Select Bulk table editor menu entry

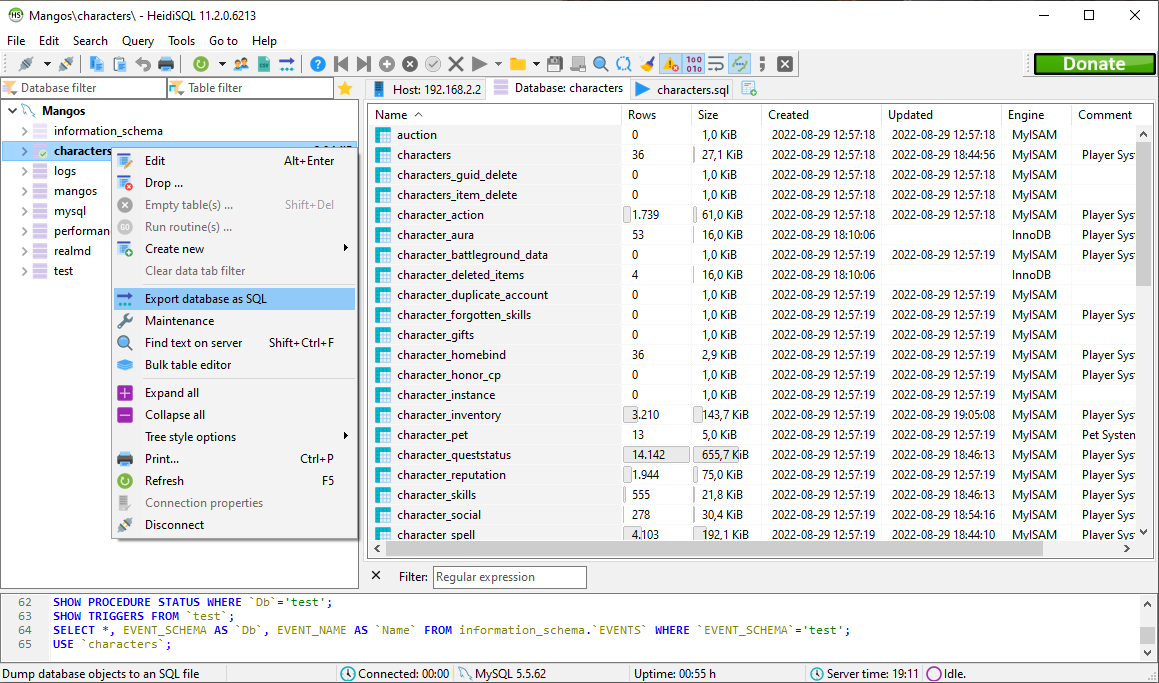[234, 365]
